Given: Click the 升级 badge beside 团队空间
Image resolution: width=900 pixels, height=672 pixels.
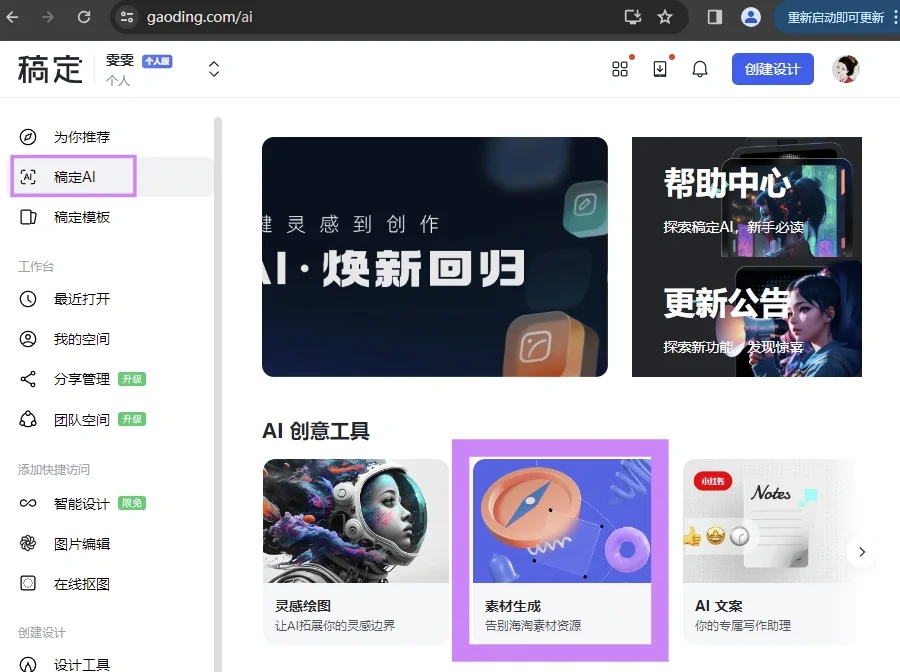Looking at the screenshot, I should [132, 419].
